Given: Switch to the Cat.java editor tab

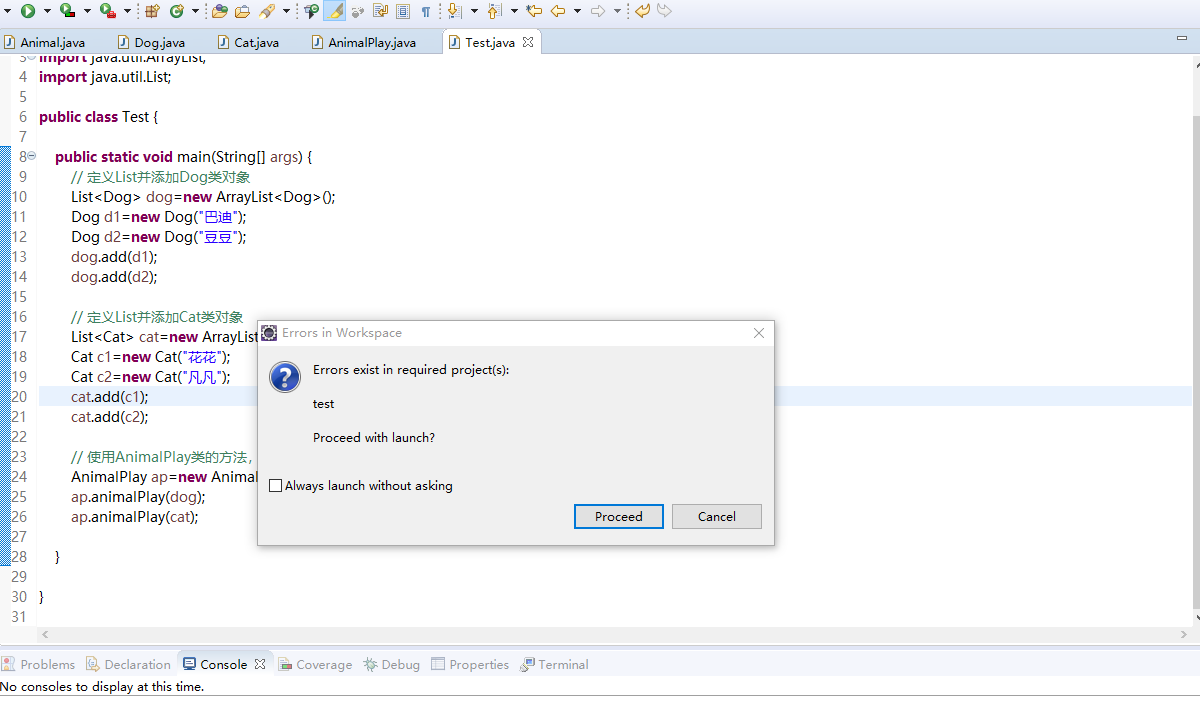Looking at the screenshot, I should tap(249, 42).
